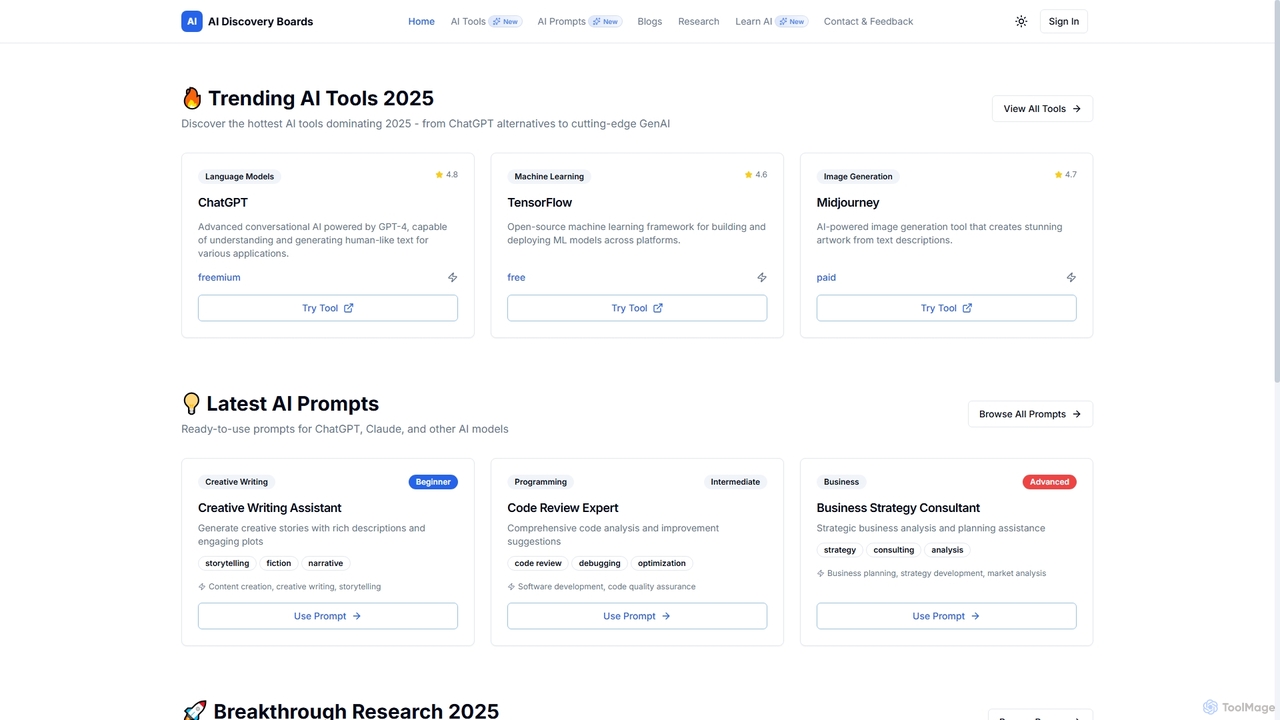Image resolution: width=1280 pixels, height=720 pixels.
Task: Open the AI Prompts nav item
Action: (x=580, y=21)
